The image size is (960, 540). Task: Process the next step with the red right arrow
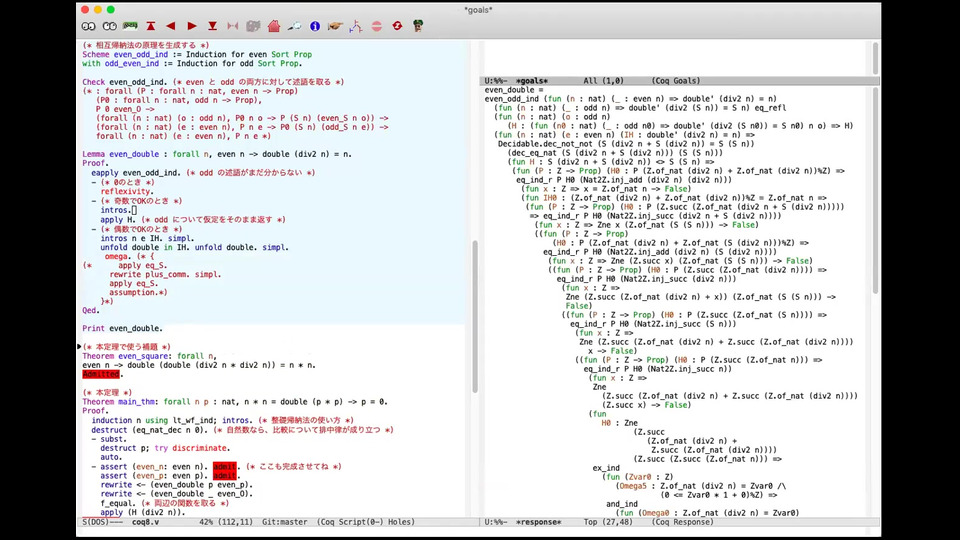pyautogui.click(x=192, y=26)
